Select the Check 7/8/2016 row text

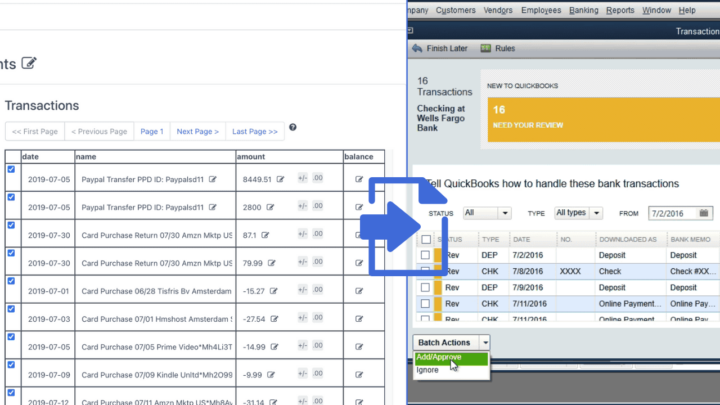click(610, 271)
